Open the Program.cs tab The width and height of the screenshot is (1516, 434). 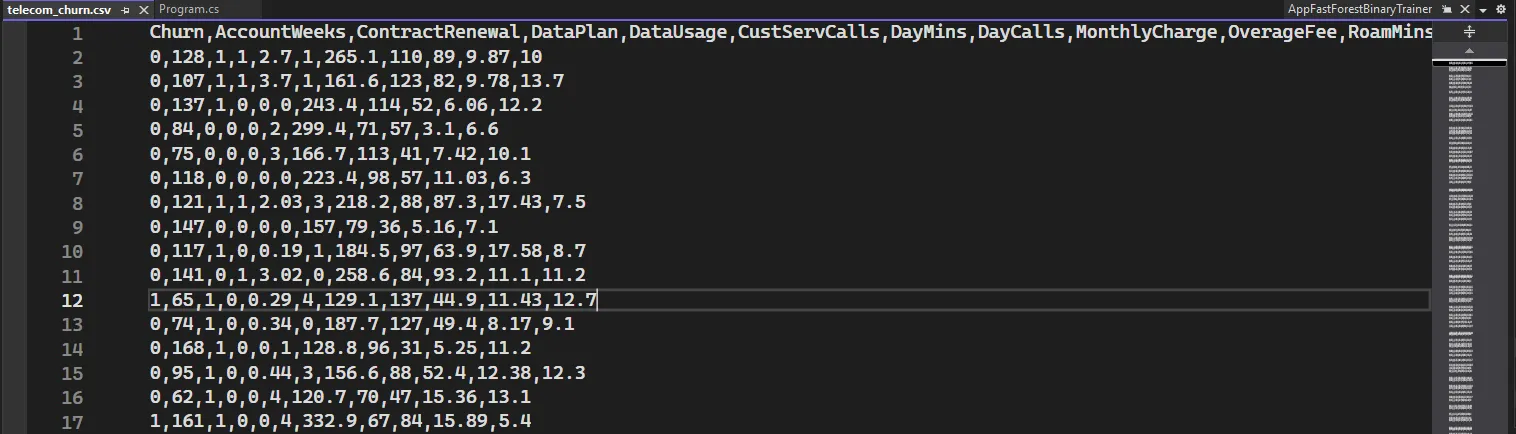(189, 9)
